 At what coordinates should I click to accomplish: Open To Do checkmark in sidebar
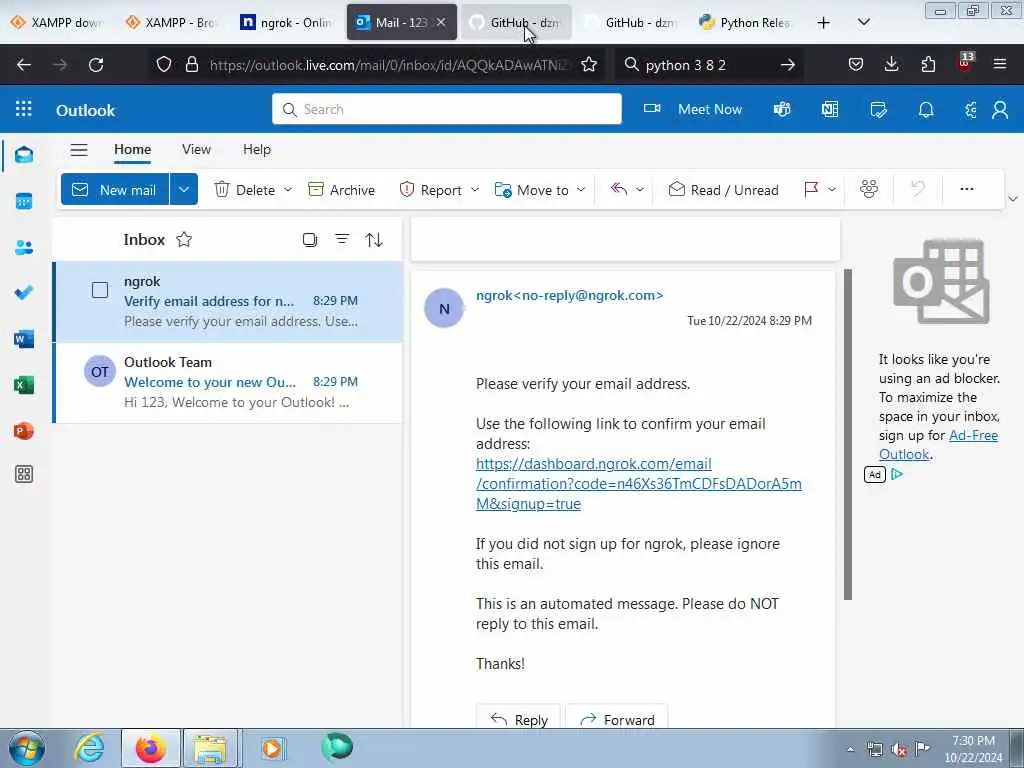click(24, 293)
